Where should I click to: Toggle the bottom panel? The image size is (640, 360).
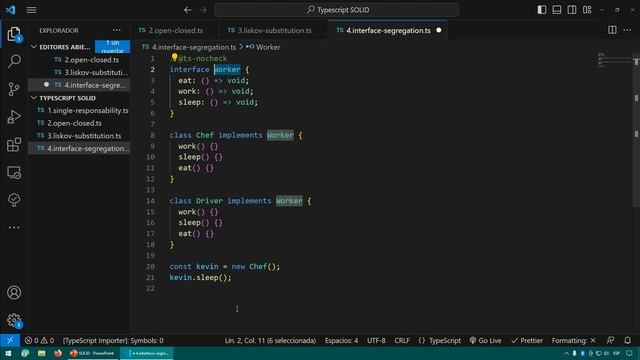point(557,10)
